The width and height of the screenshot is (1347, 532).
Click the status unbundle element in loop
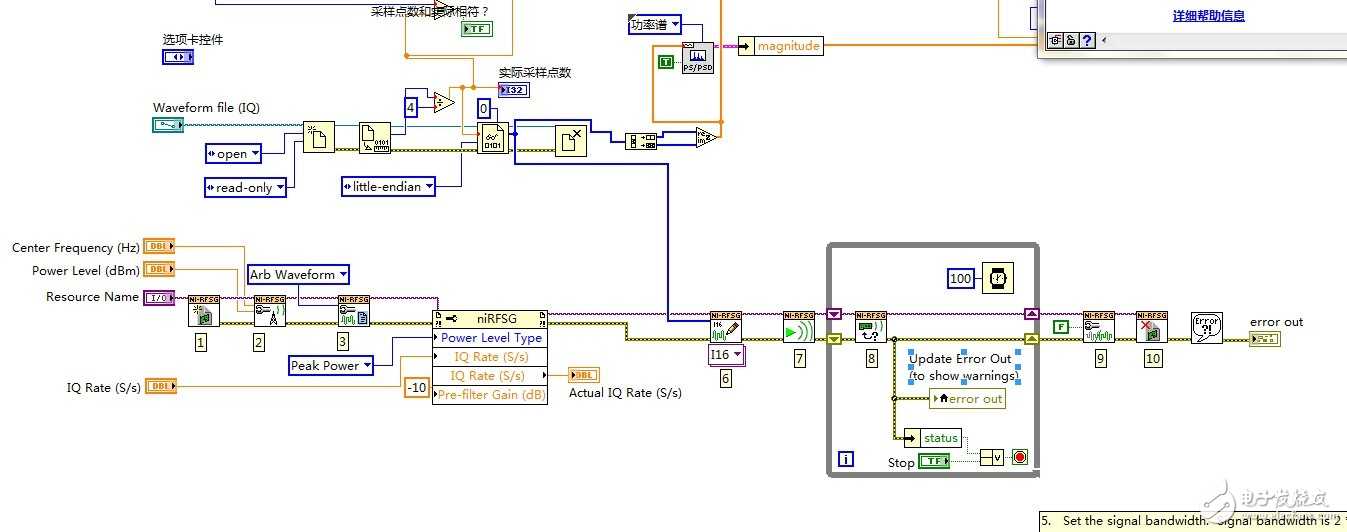tap(933, 438)
